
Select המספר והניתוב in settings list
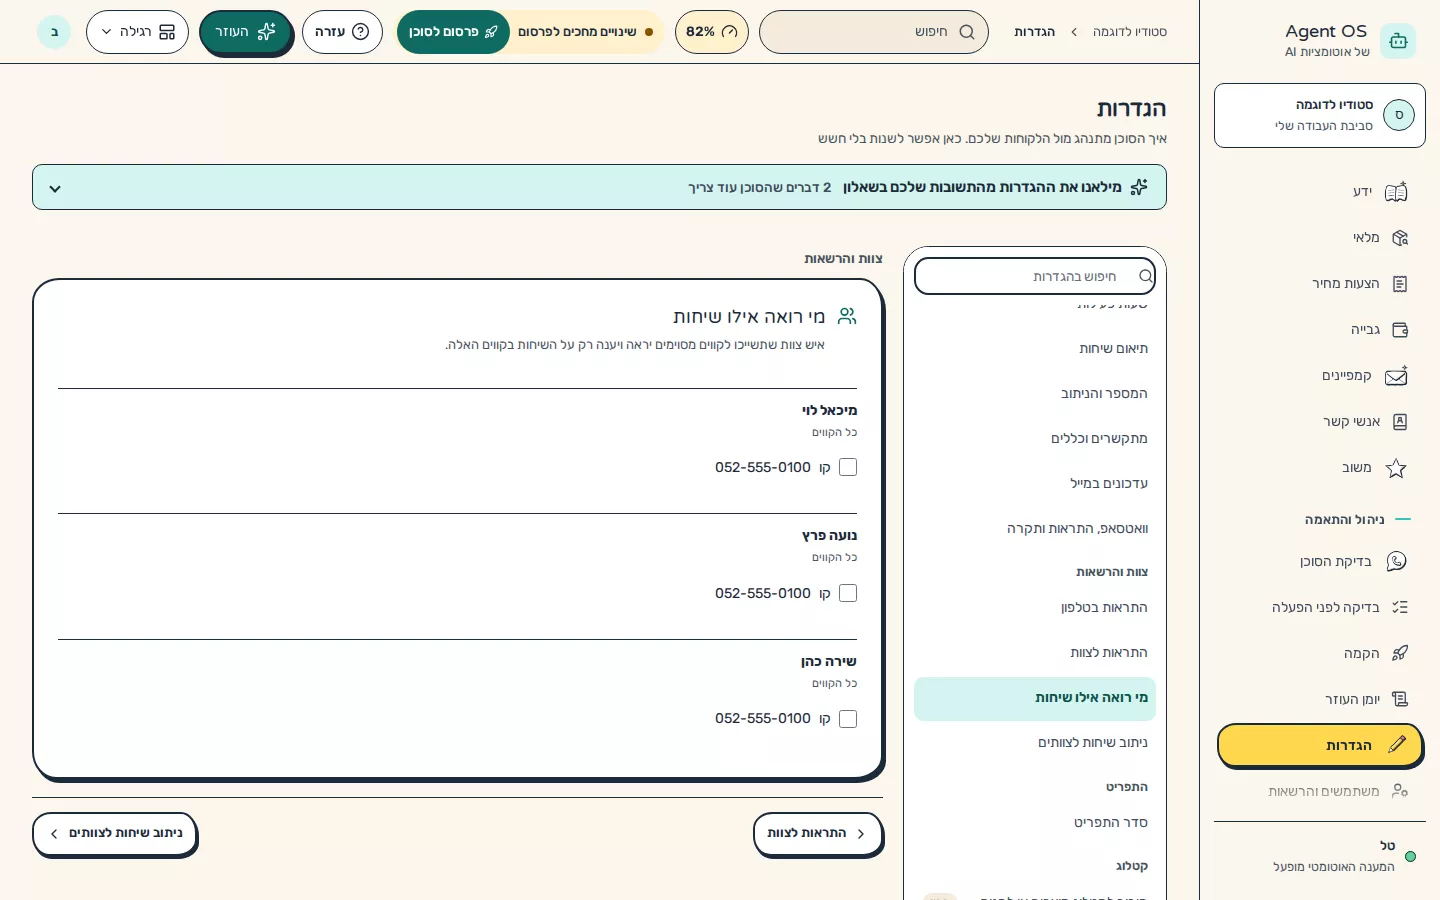pos(1035,394)
